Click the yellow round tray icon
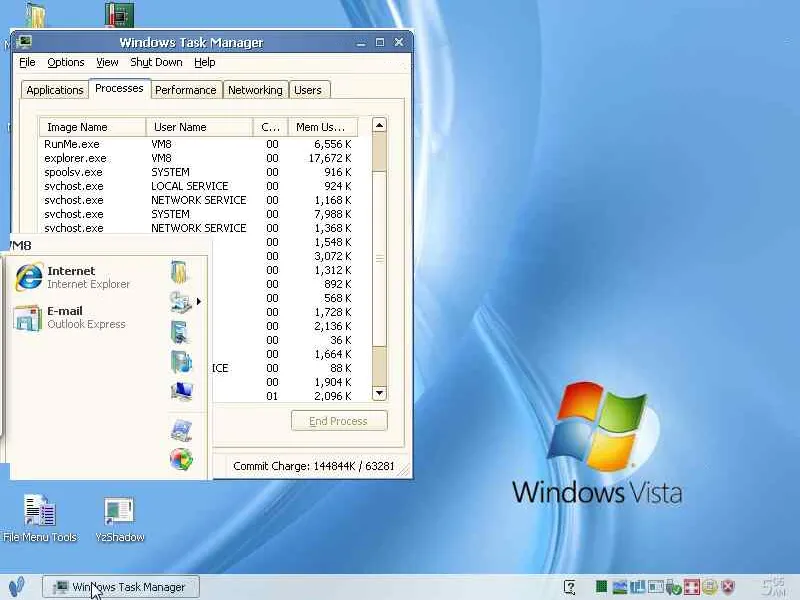 709,587
